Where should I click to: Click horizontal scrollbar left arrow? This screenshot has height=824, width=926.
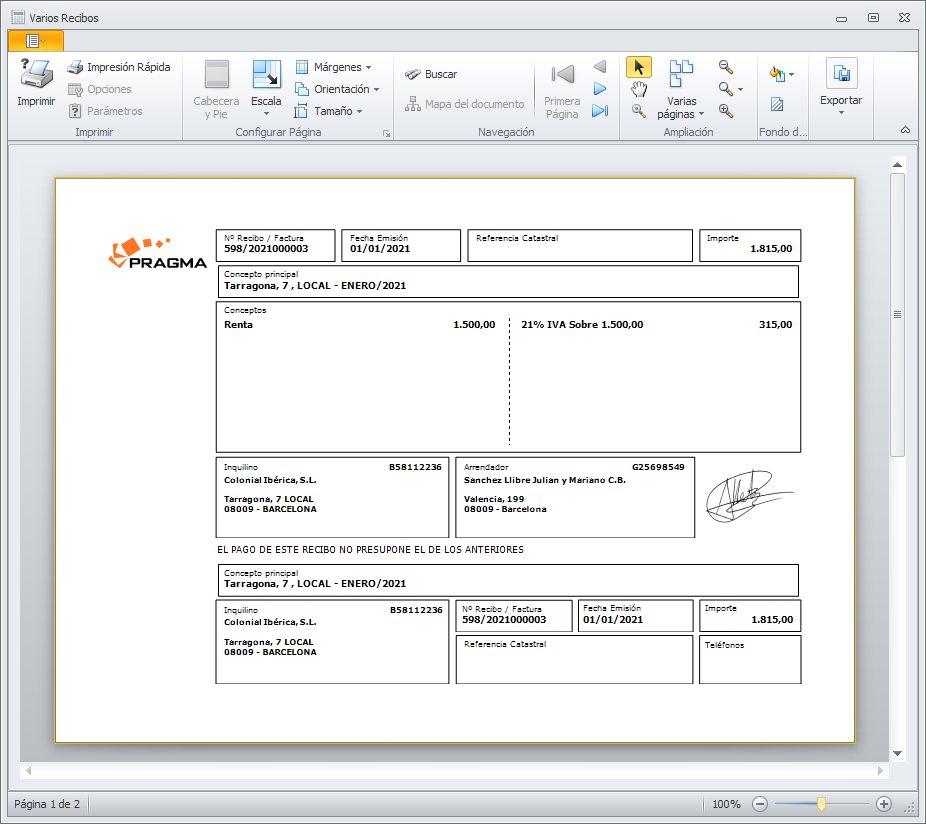point(28,770)
